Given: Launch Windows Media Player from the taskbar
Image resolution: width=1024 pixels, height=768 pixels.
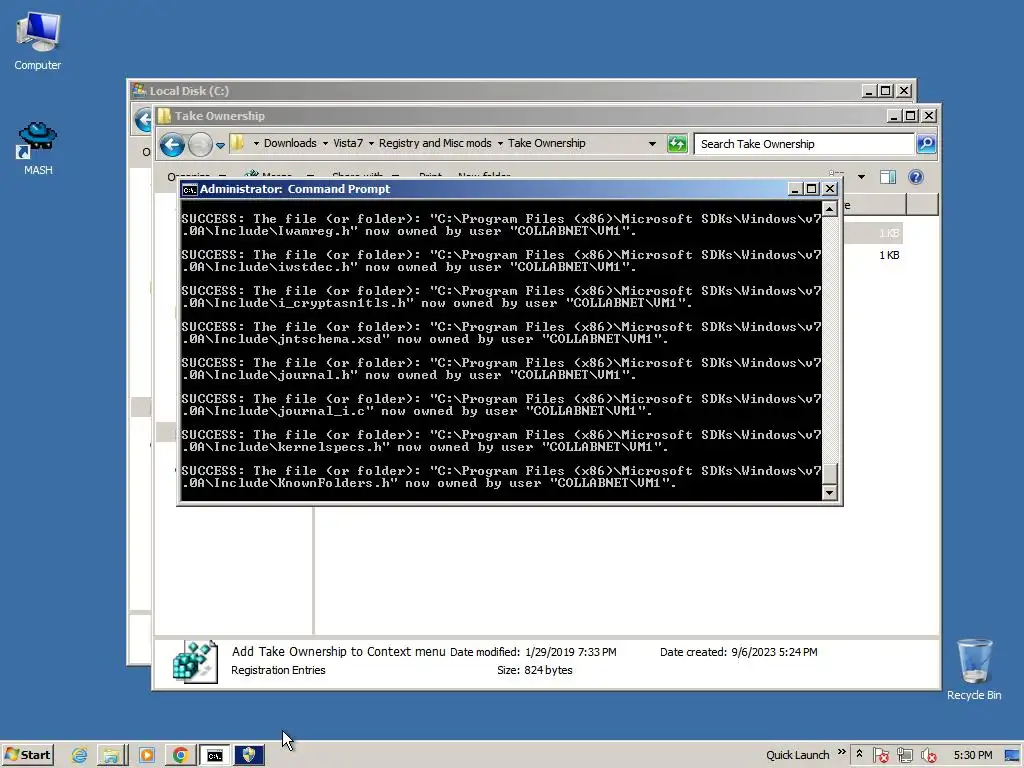Looking at the screenshot, I should click(x=147, y=756).
